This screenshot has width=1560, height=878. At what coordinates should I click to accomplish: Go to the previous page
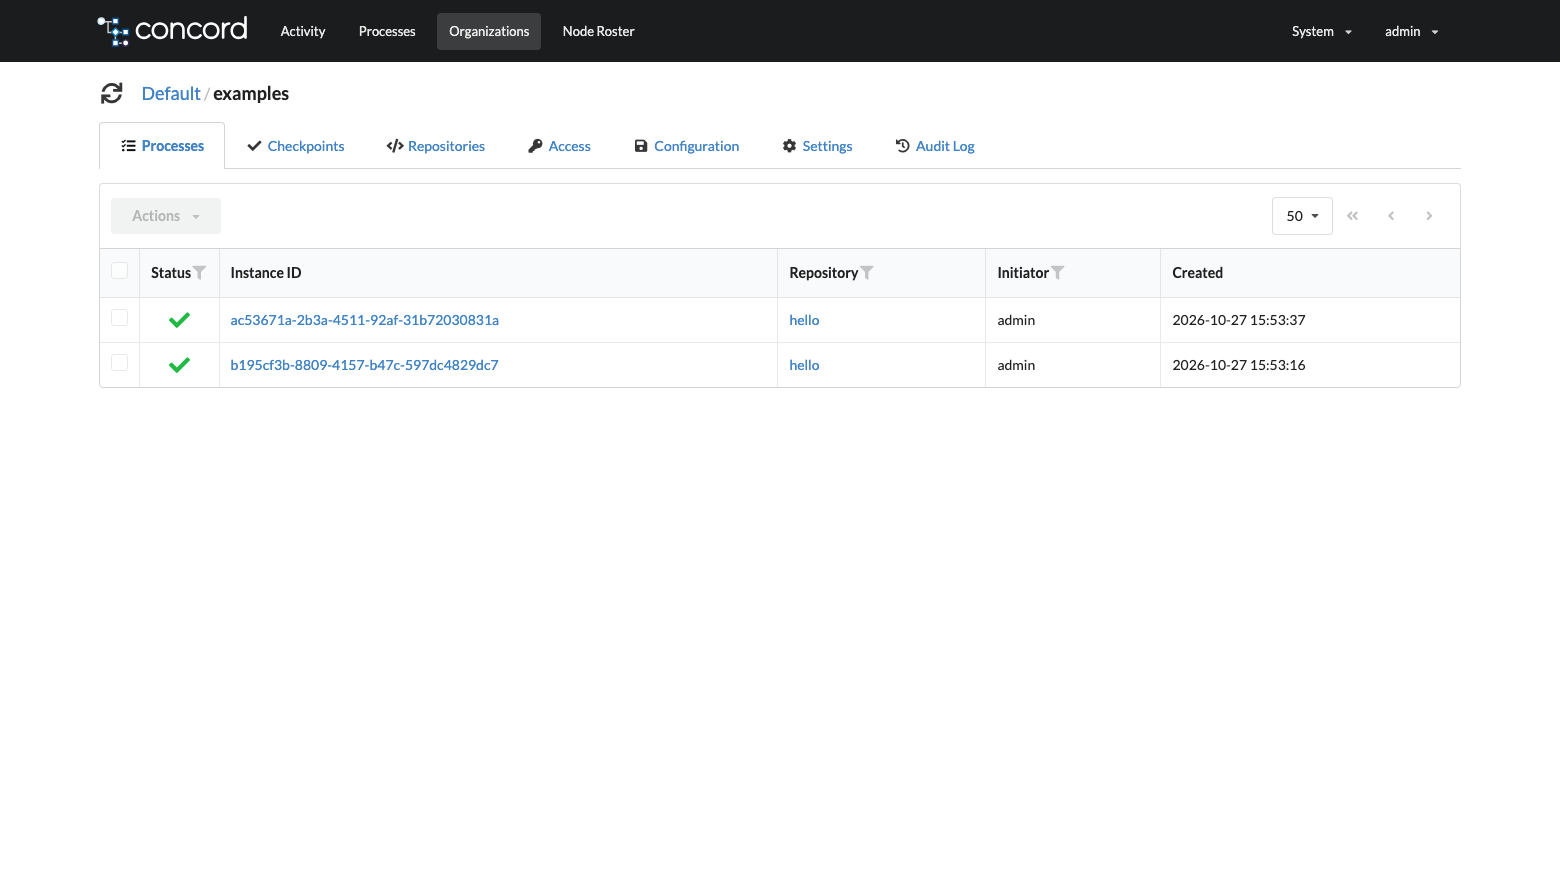(x=1391, y=216)
